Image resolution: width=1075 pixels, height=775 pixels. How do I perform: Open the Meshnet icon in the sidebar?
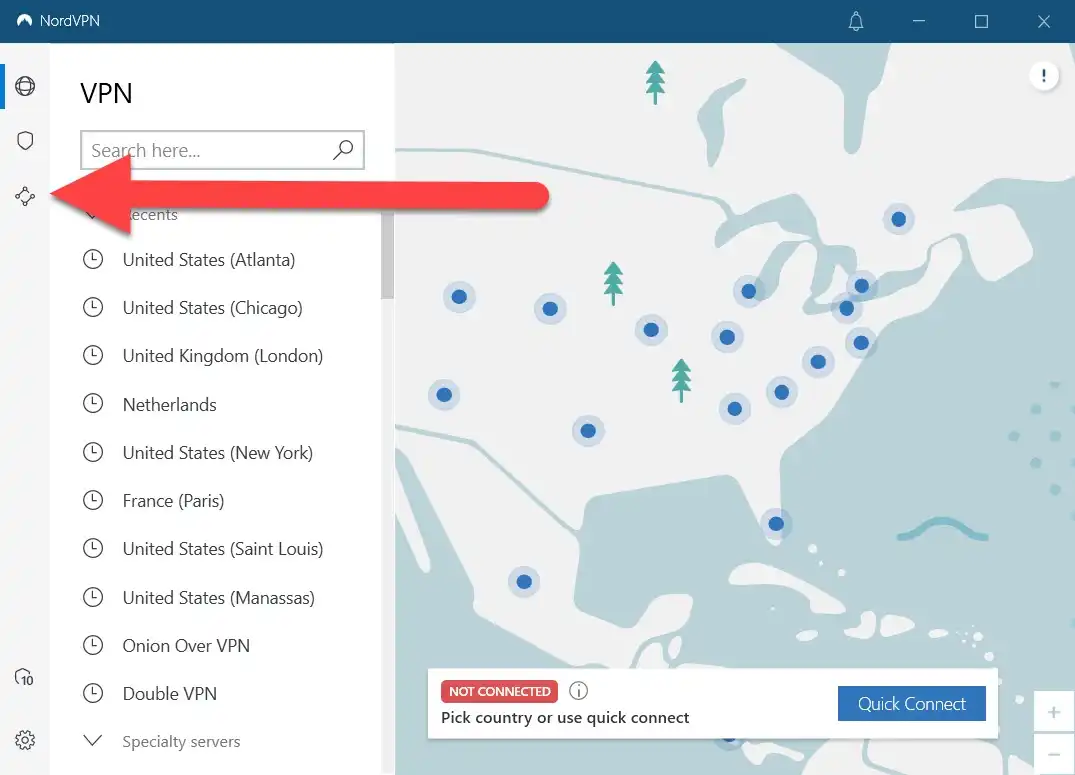click(x=25, y=196)
